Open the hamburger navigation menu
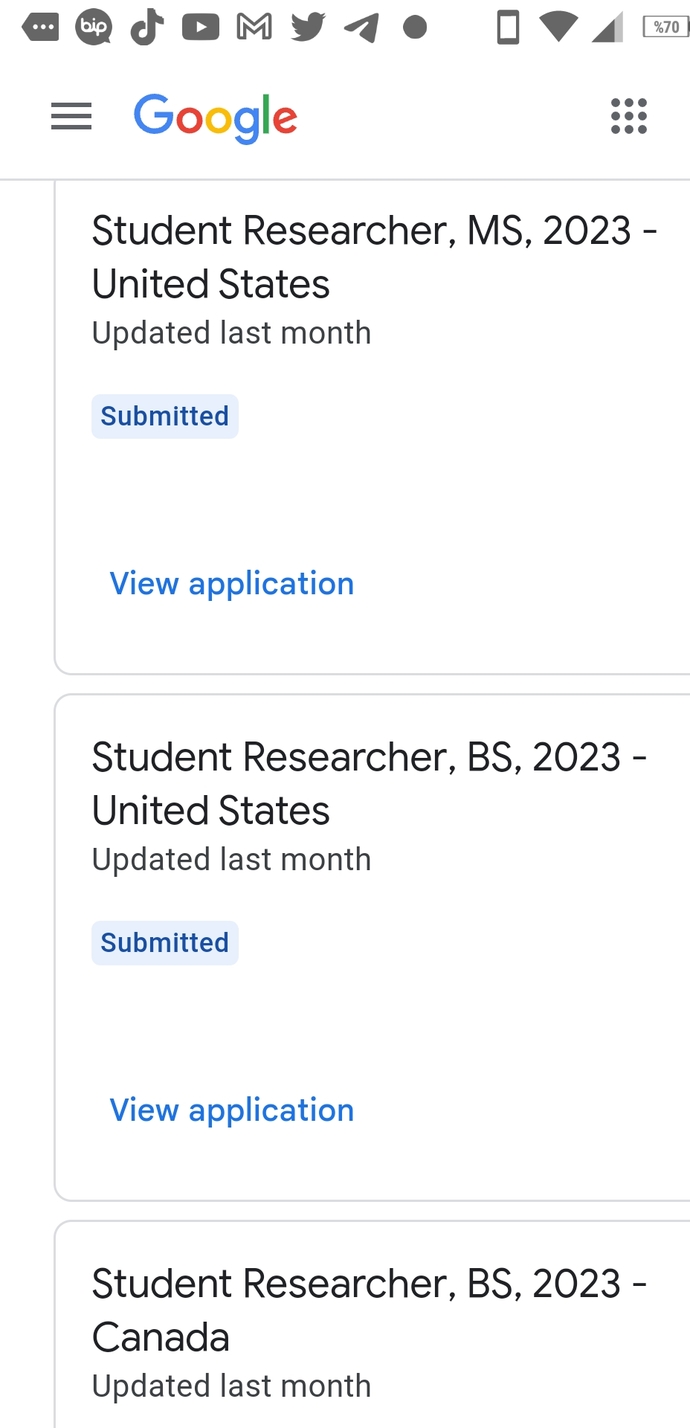 point(71,117)
